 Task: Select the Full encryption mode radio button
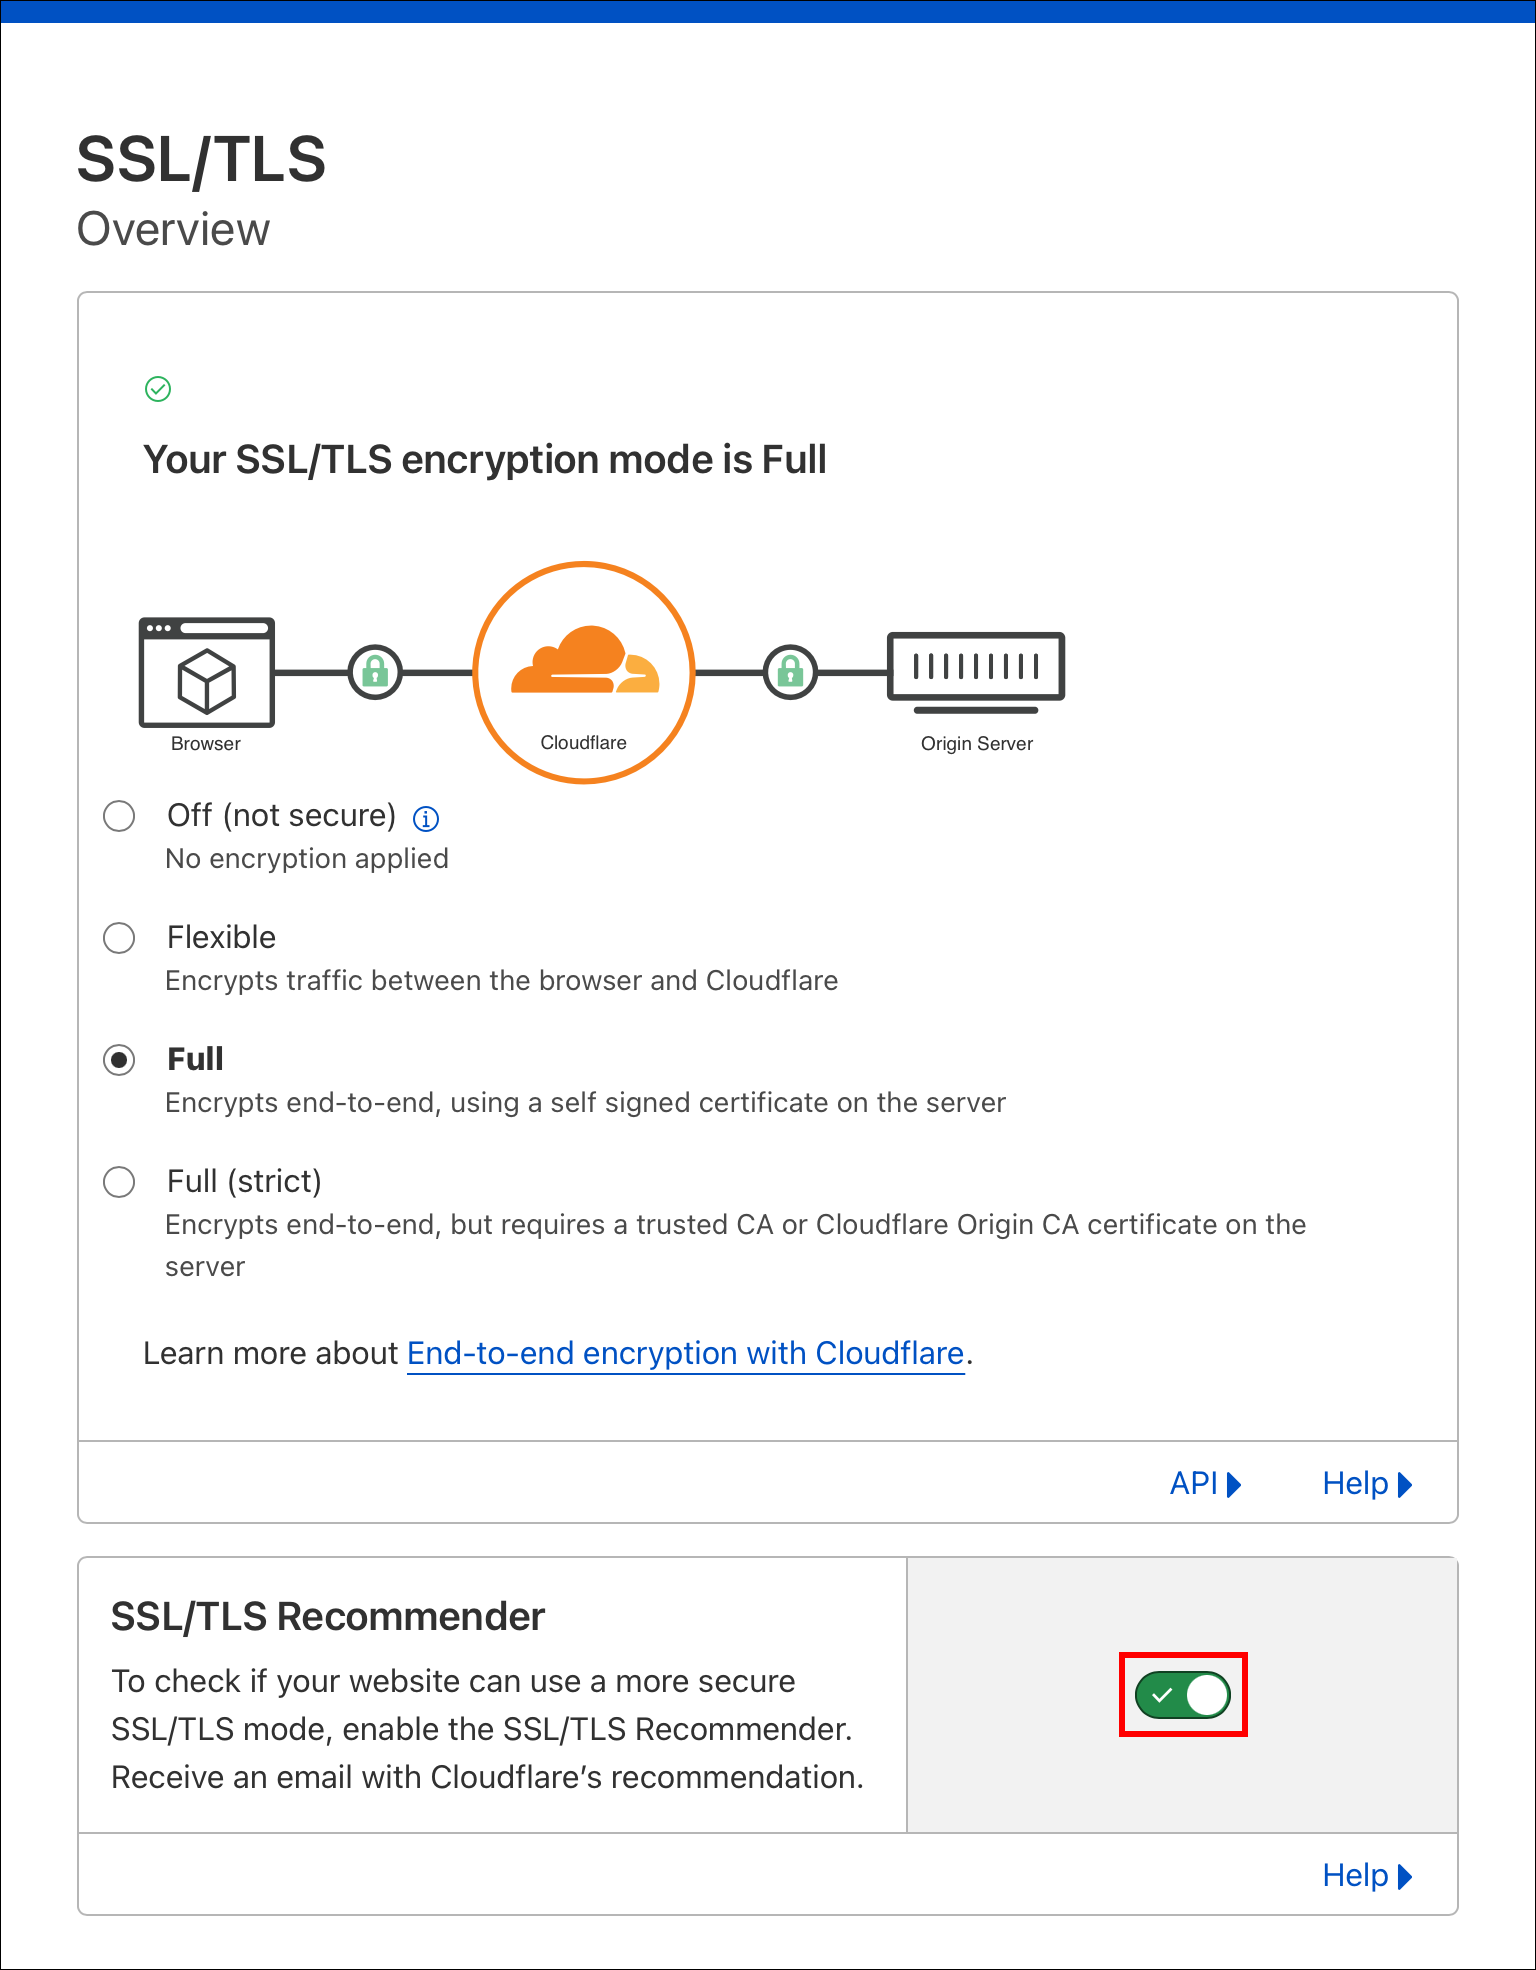pos(119,1060)
